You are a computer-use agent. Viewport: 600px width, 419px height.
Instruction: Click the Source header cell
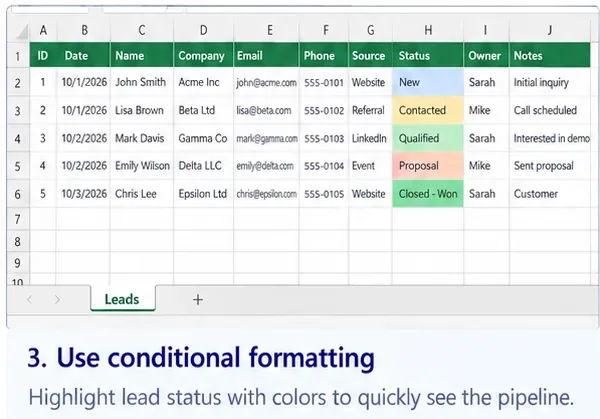tap(370, 55)
